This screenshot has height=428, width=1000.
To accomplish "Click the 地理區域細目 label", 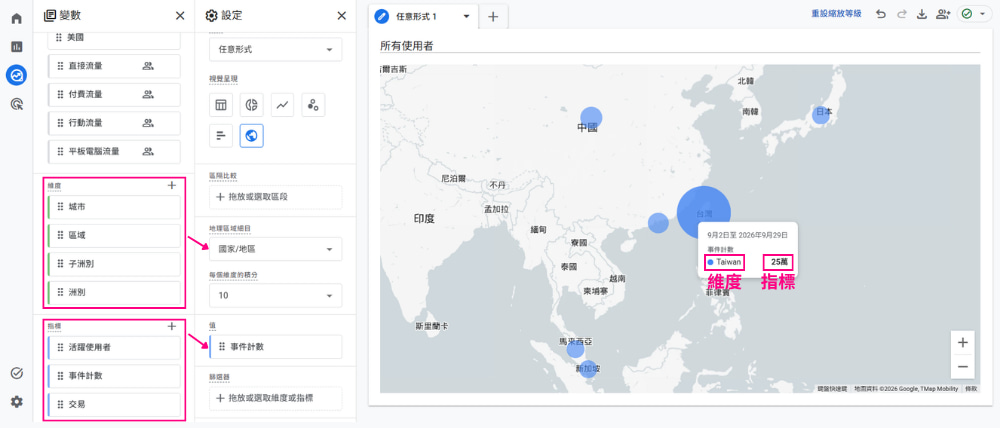I will tap(228, 228).
